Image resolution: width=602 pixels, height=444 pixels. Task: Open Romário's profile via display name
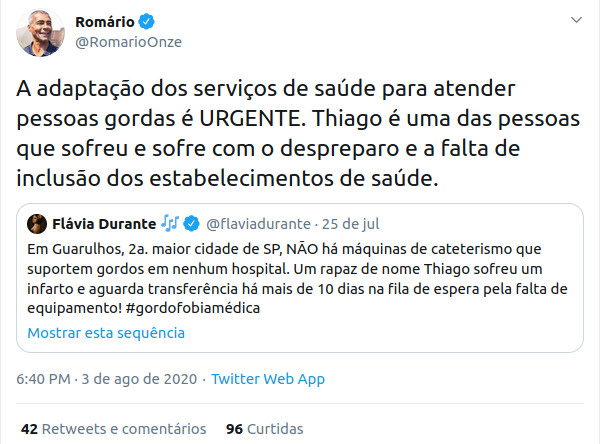coord(106,21)
